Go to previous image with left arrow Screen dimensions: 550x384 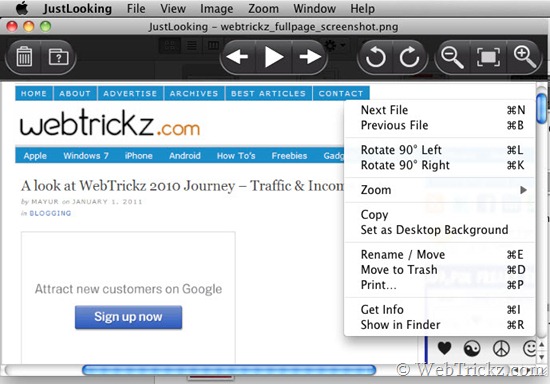(x=237, y=57)
